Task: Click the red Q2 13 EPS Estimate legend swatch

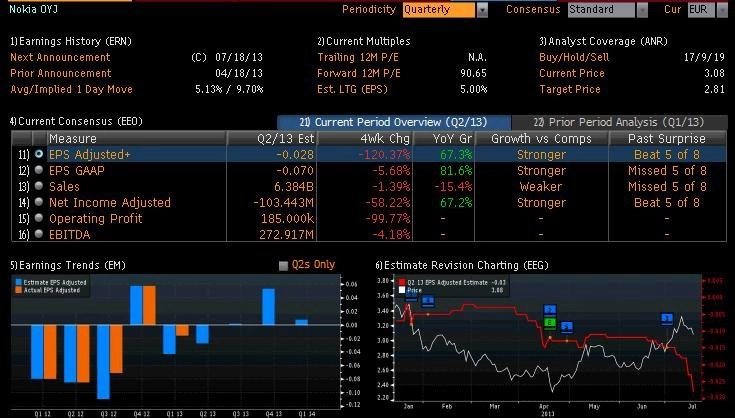Action: pos(402,283)
